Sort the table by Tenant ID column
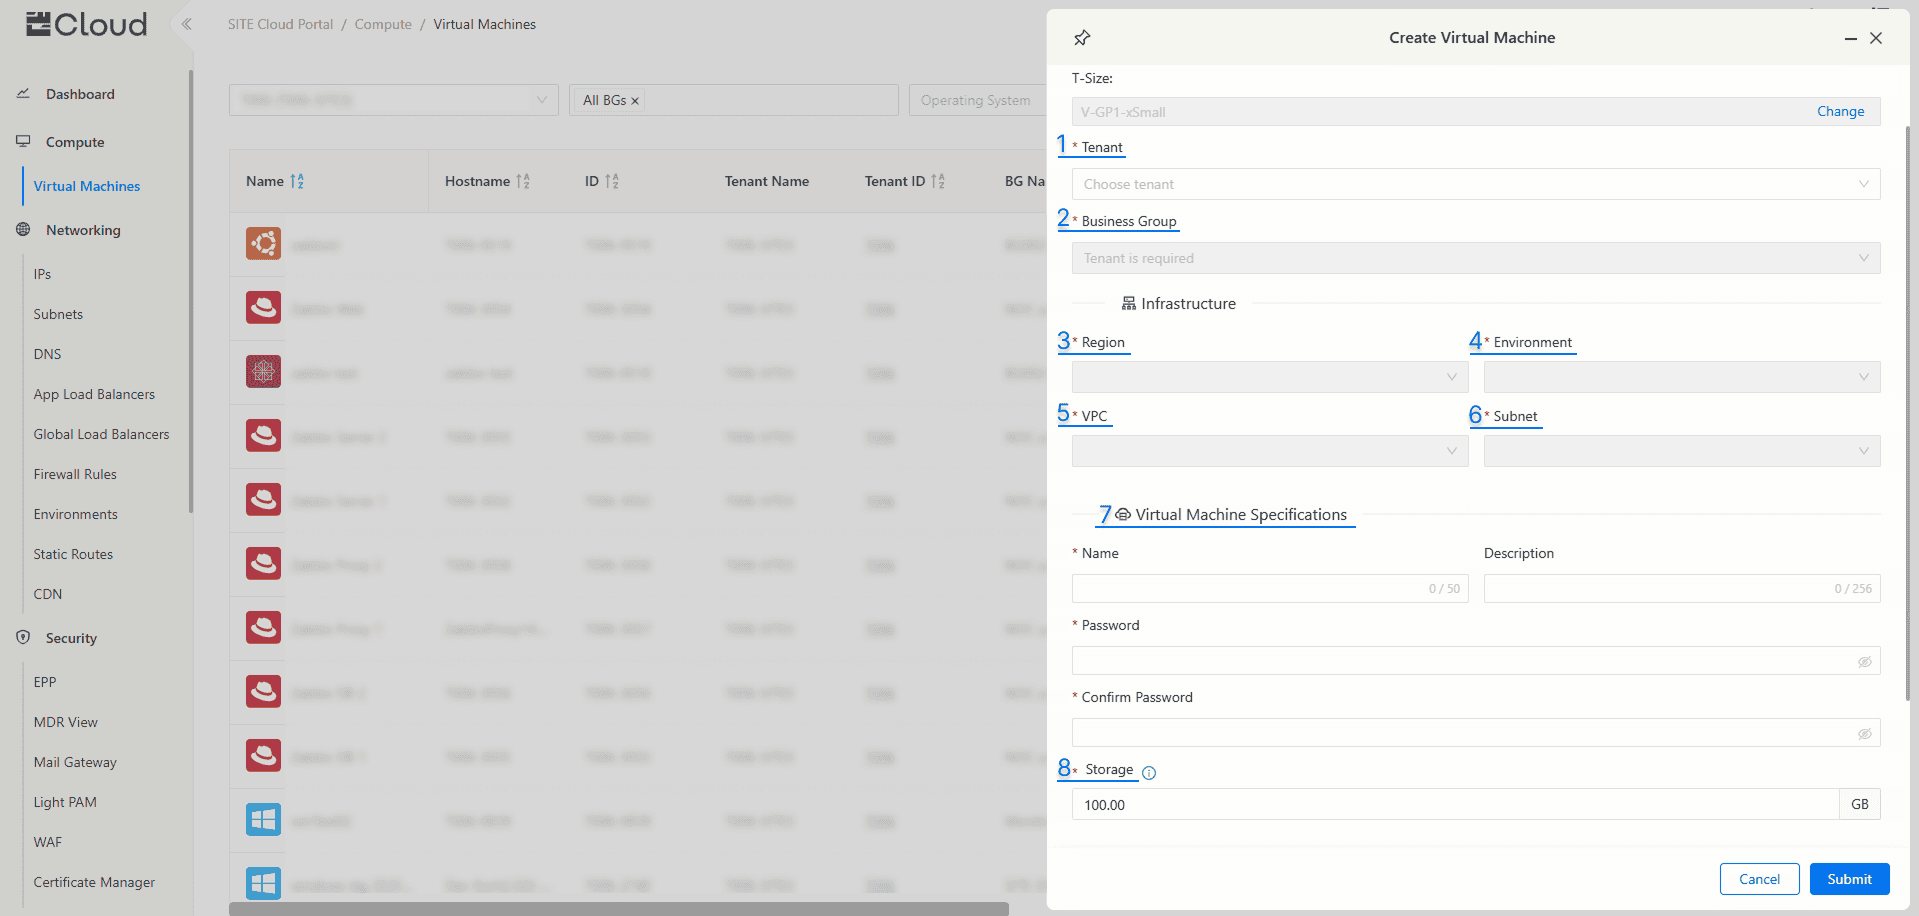The height and width of the screenshot is (916, 1919). coord(938,181)
